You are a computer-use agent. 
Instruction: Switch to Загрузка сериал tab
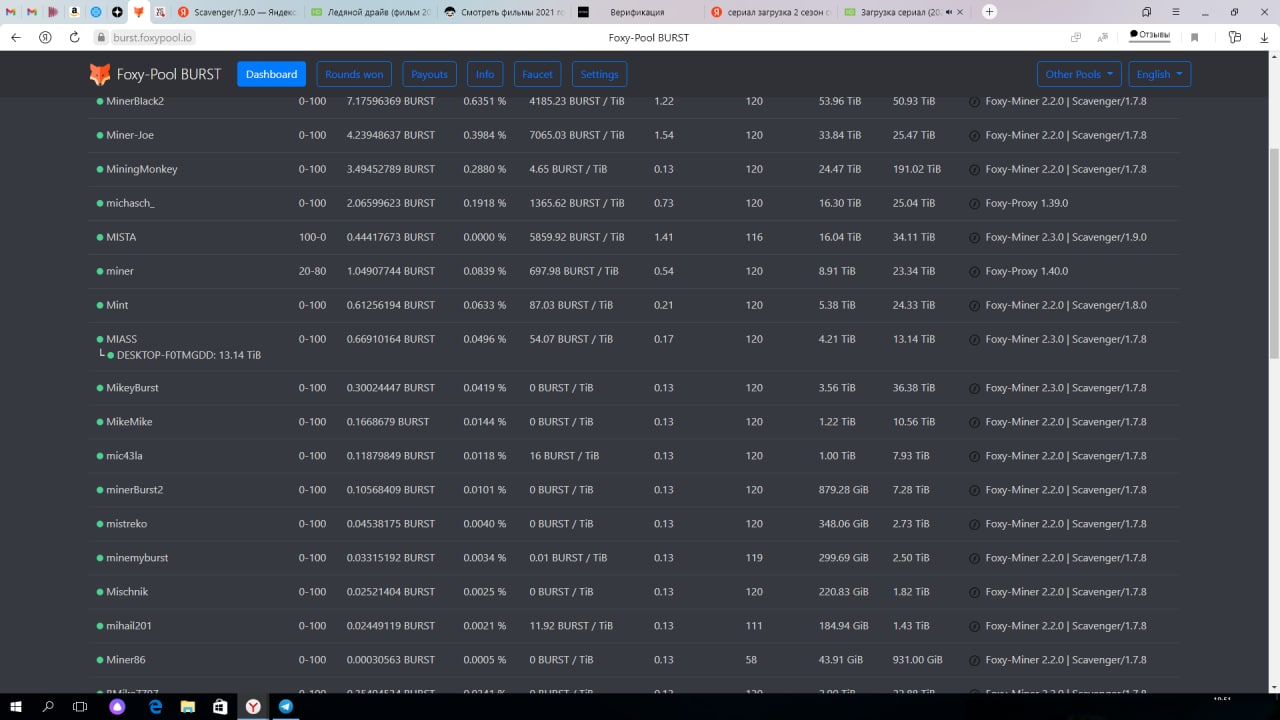point(902,12)
